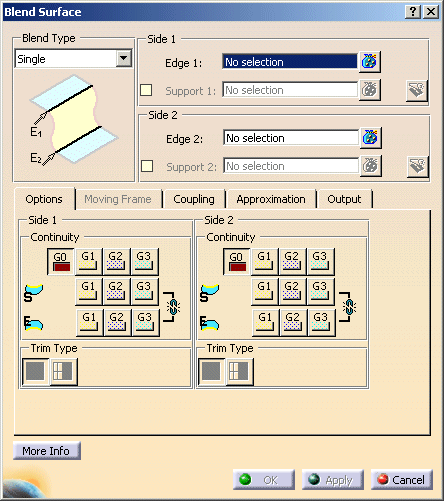The width and height of the screenshot is (444, 501).
Task: Select second trim type for Side 1
Action: (63, 371)
